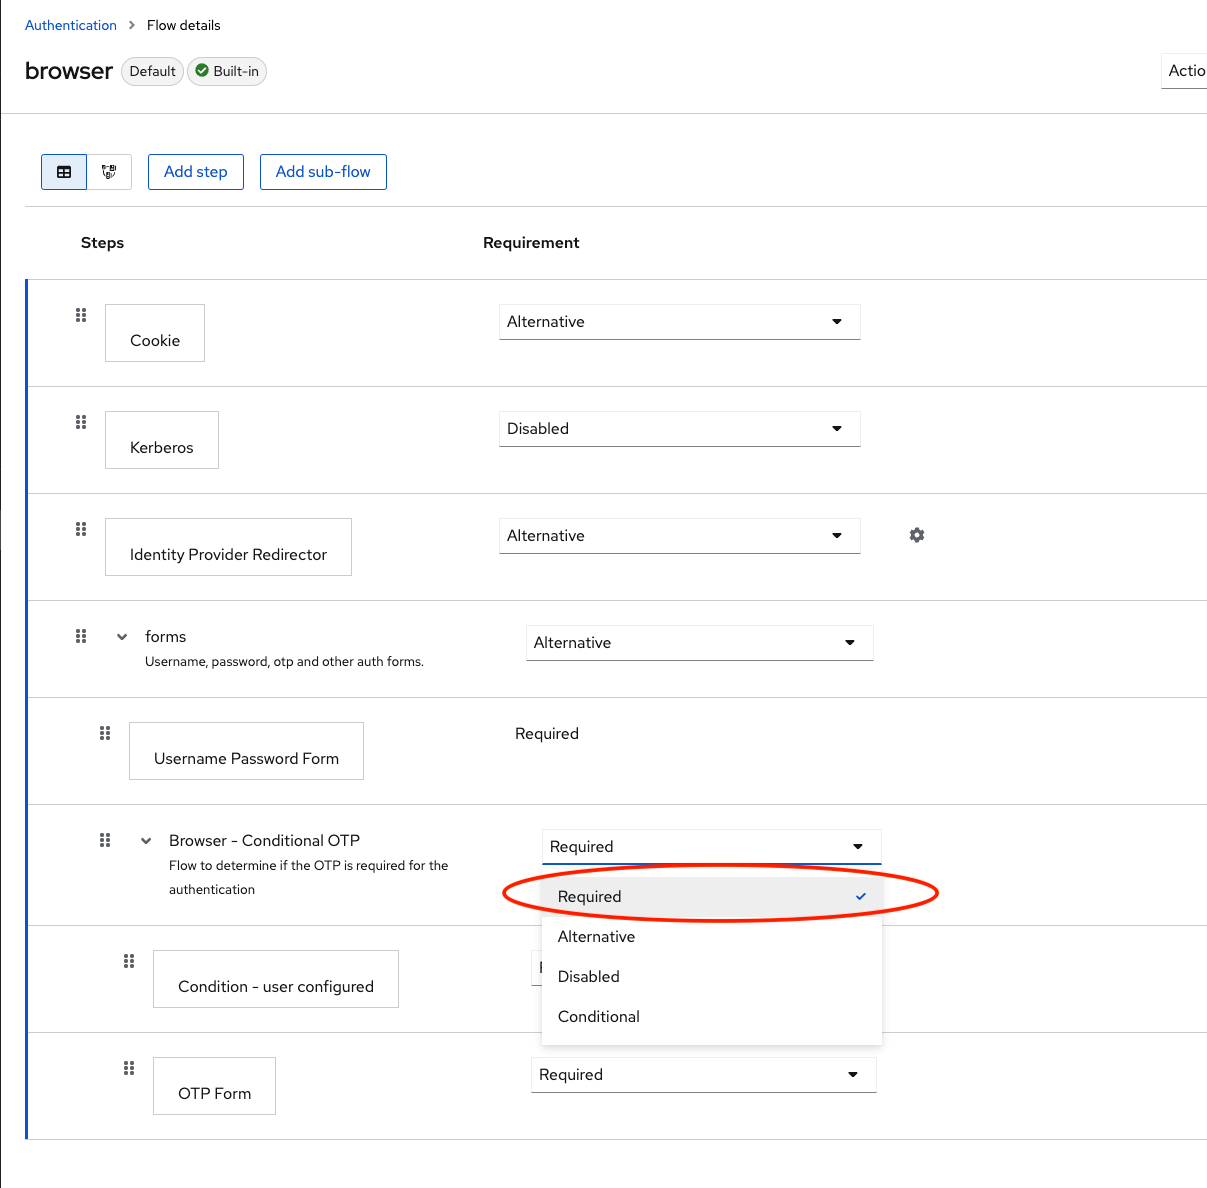Open the Action menu at top right
Screen dimensions: 1207x1188
coord(1185,71)
